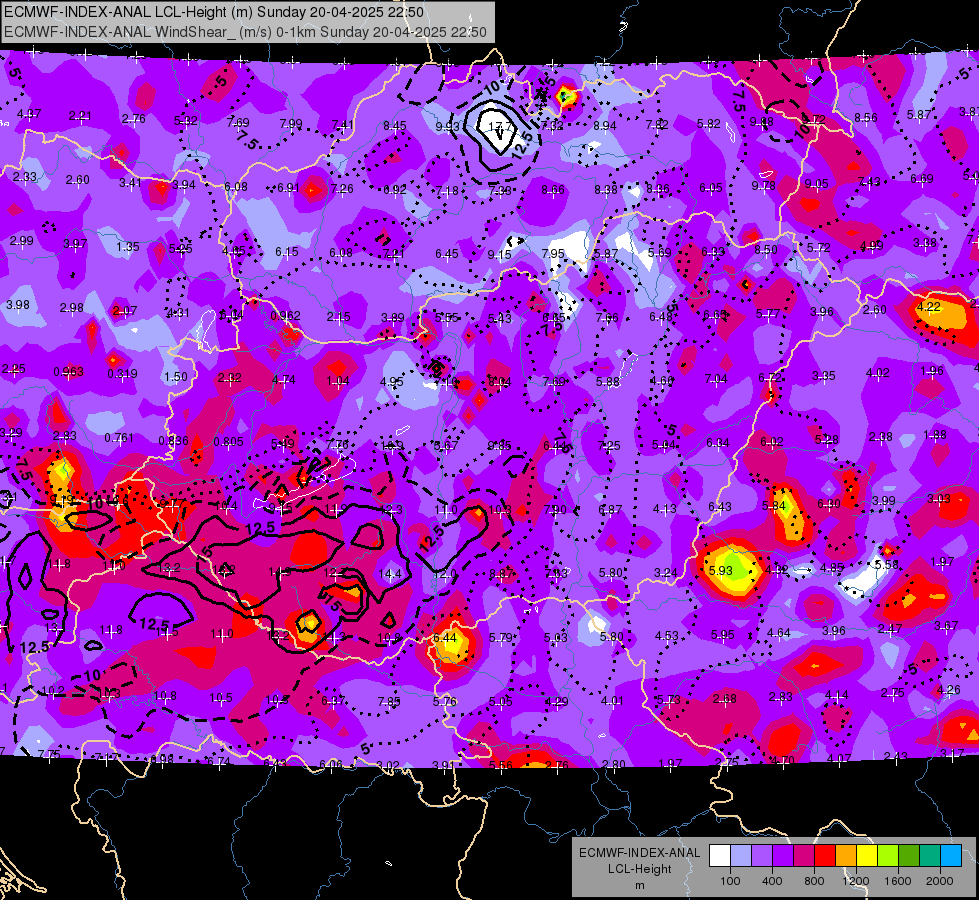The width and height of the screenshot is (979, 900).
Task: Click the wind shear value 1.04
Action: point(337,381)
